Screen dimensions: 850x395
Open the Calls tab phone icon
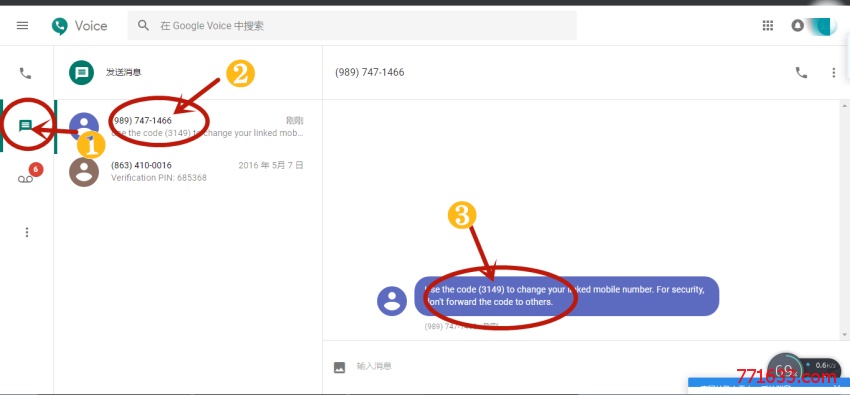25,73
